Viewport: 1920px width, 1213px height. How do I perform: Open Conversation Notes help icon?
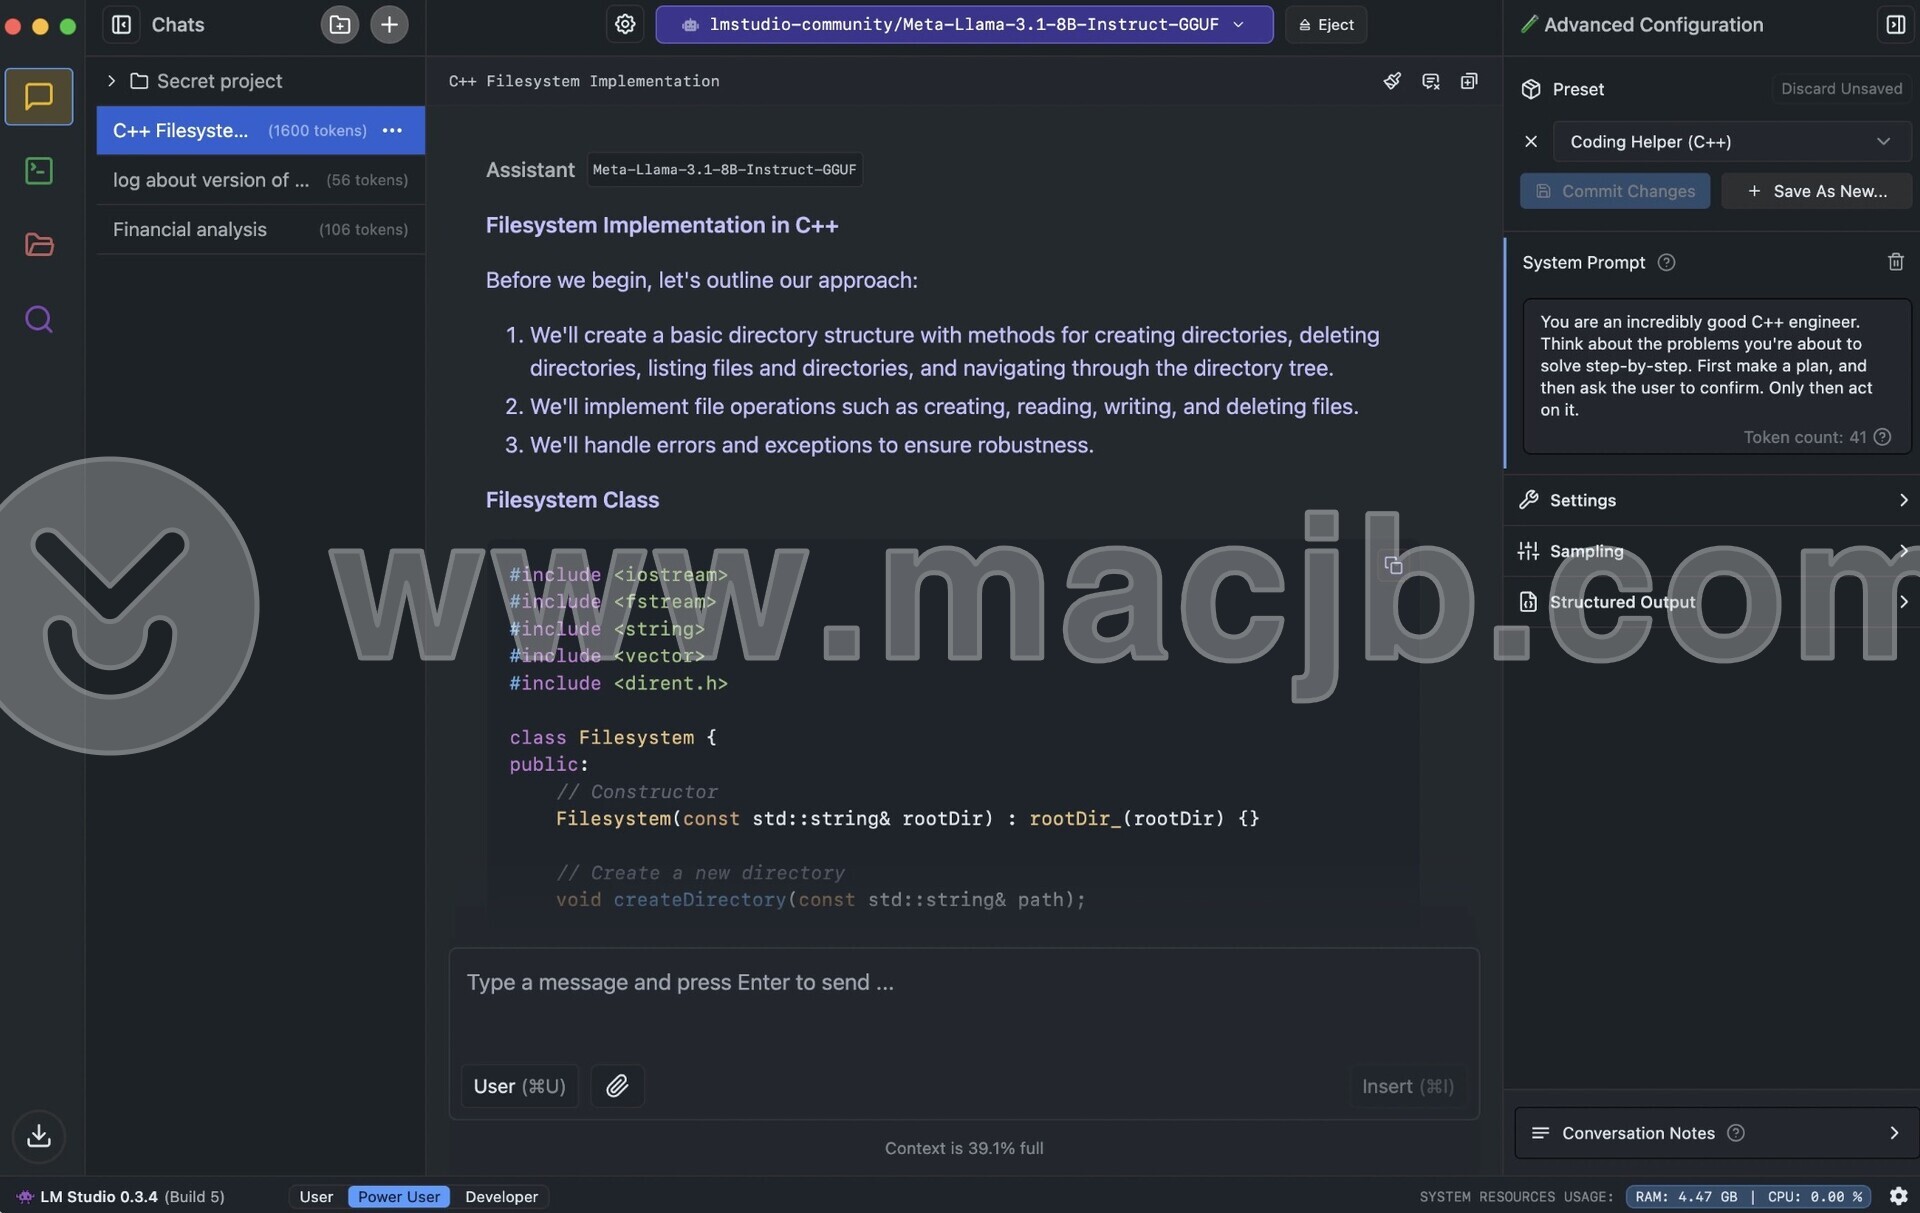pyautogui.click(x=1736, y=1133)
